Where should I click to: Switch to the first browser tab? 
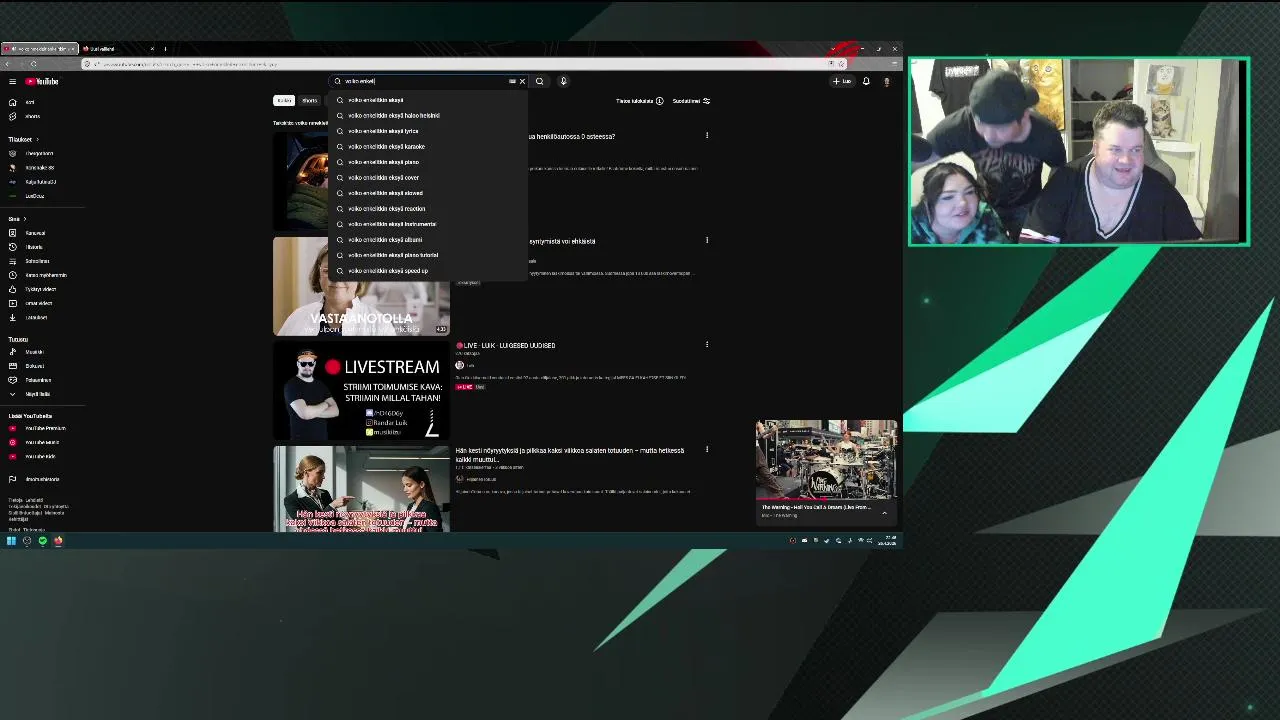pyautogui.click(x=40, y=48)
